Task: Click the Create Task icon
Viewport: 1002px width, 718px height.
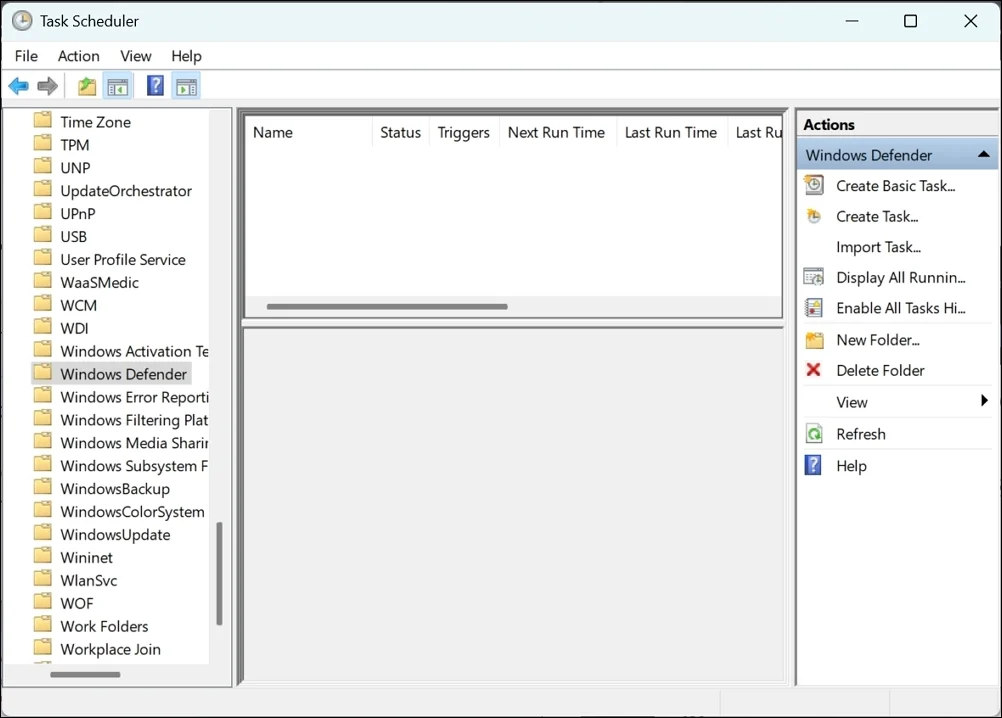Action: 813,216
